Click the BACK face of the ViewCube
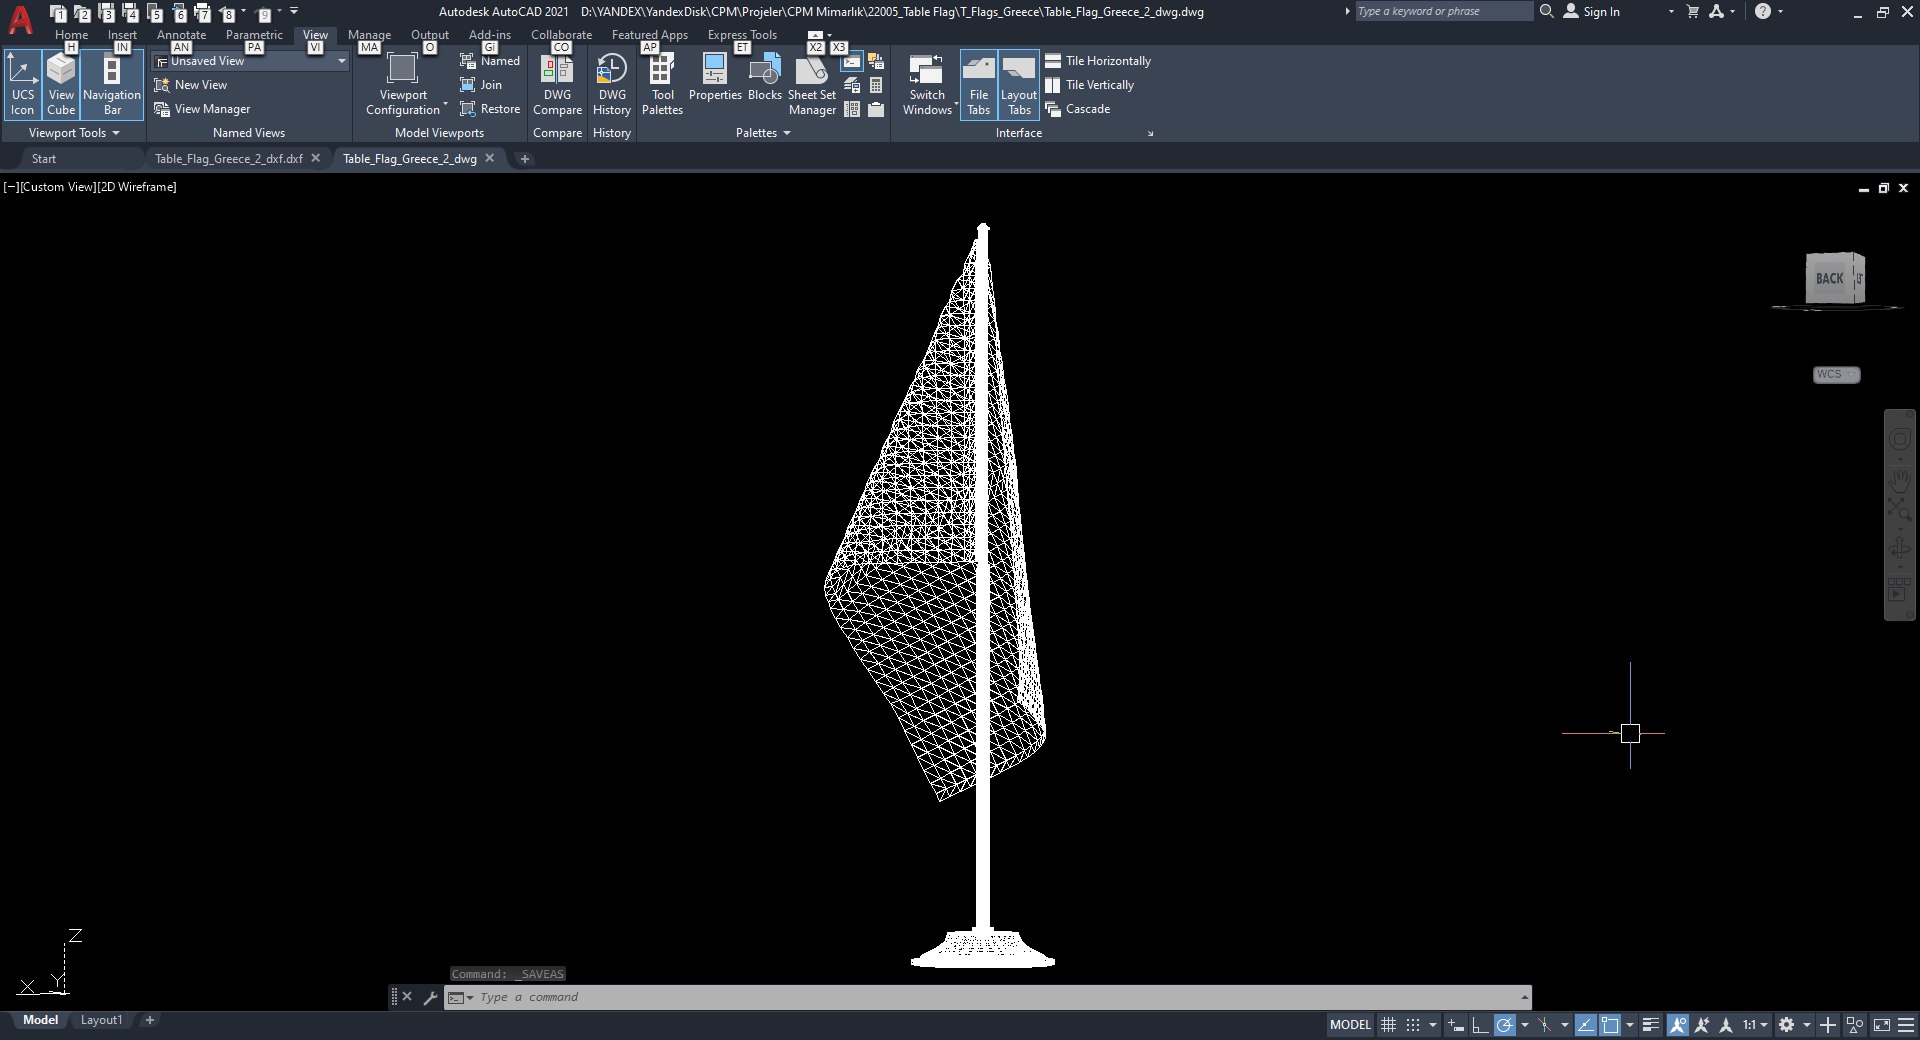Image resolution: width=1920 pixels, height=1040 pixels. coord(1829,279)
